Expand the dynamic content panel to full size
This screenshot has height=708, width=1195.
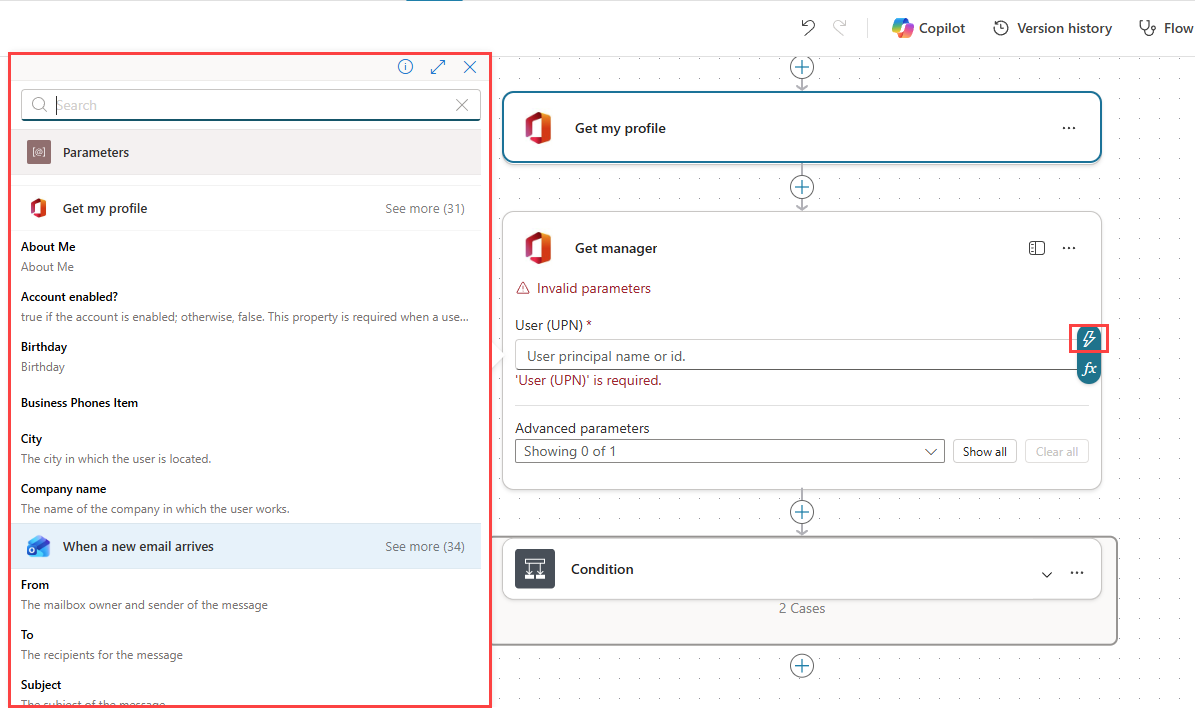(437, 67)
